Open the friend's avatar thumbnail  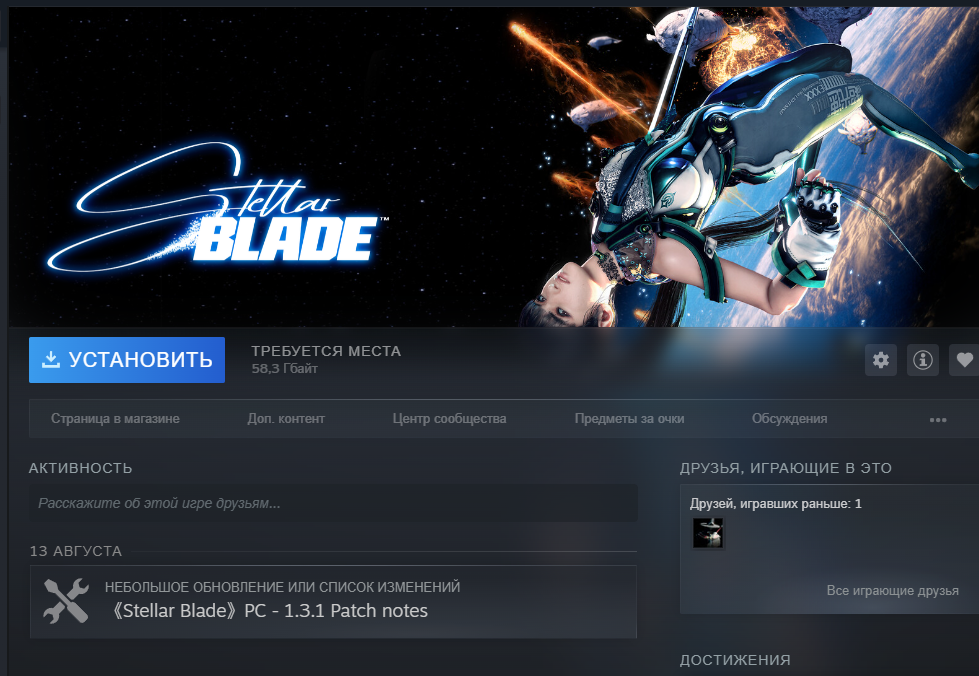708,533
